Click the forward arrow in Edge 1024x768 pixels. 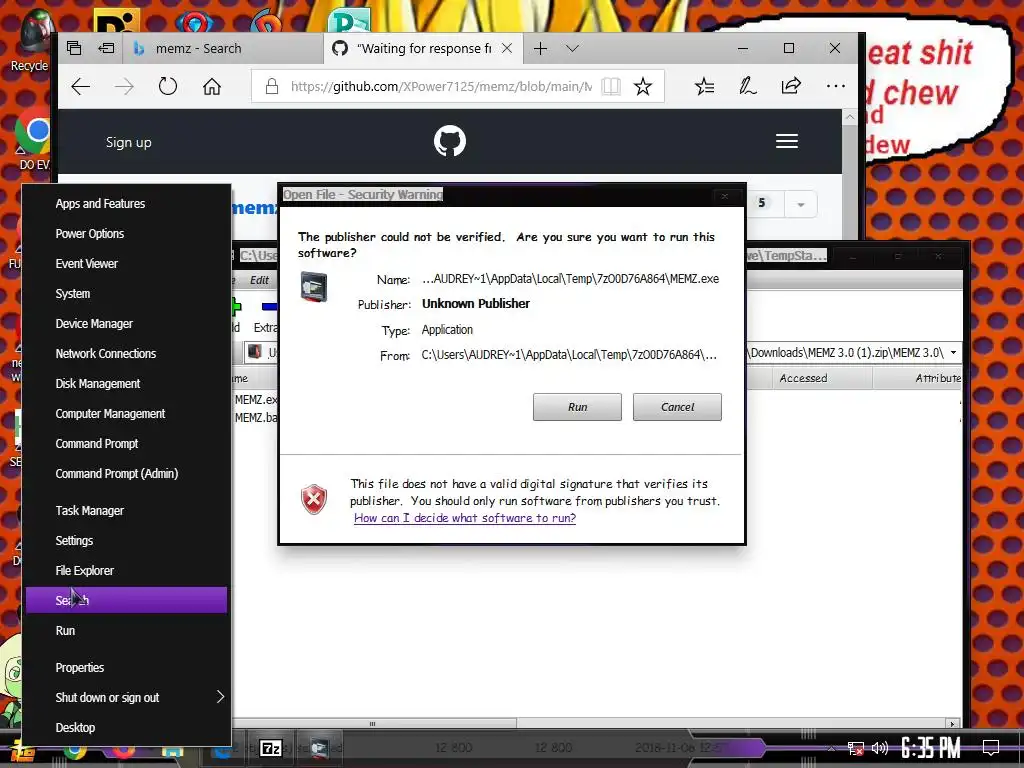pyautogui.click(x=124, y=86)
